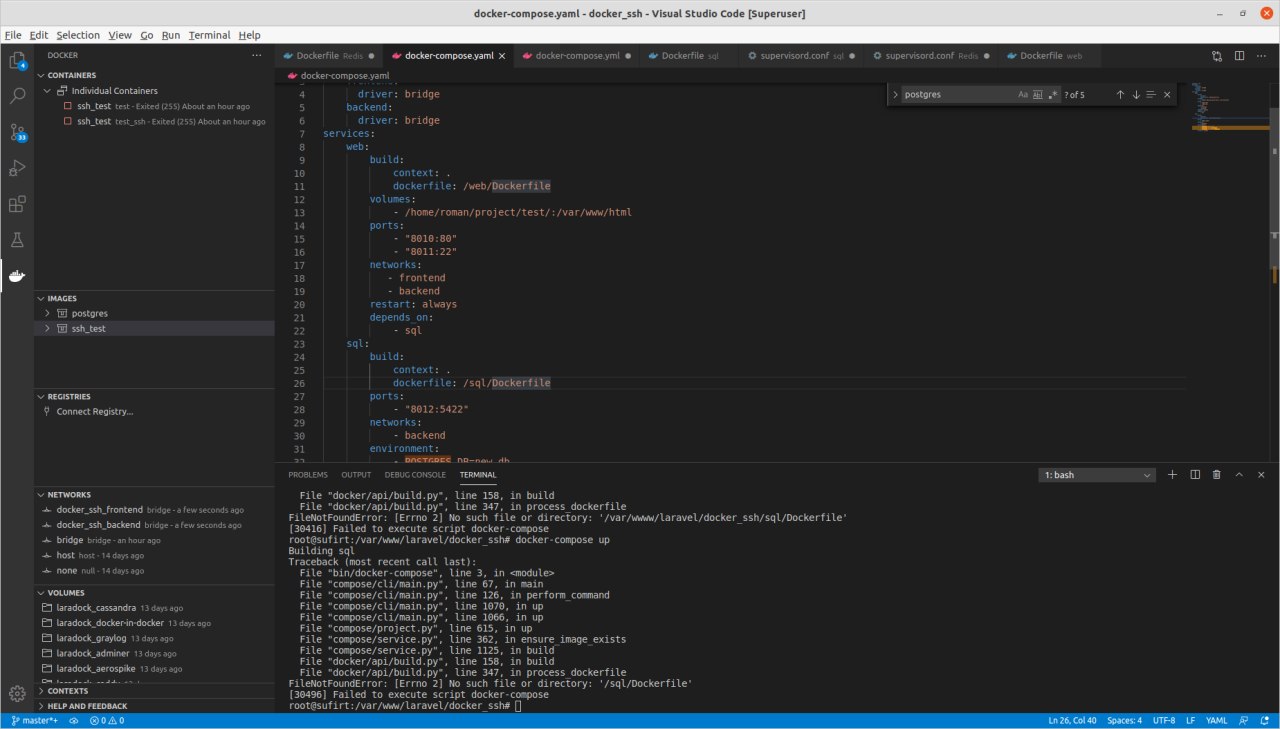
Task: Open the Explorer view in activity bar
Action: (x=17, y=61)
